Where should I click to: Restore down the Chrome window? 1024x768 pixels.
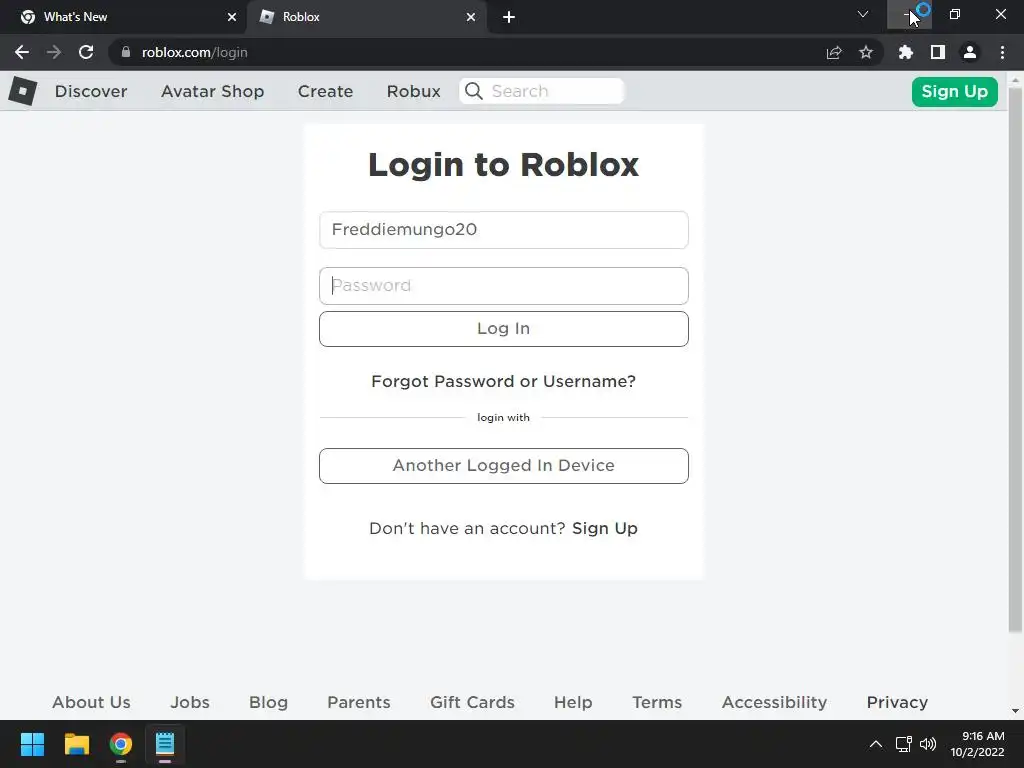click(x=955, y=14)
